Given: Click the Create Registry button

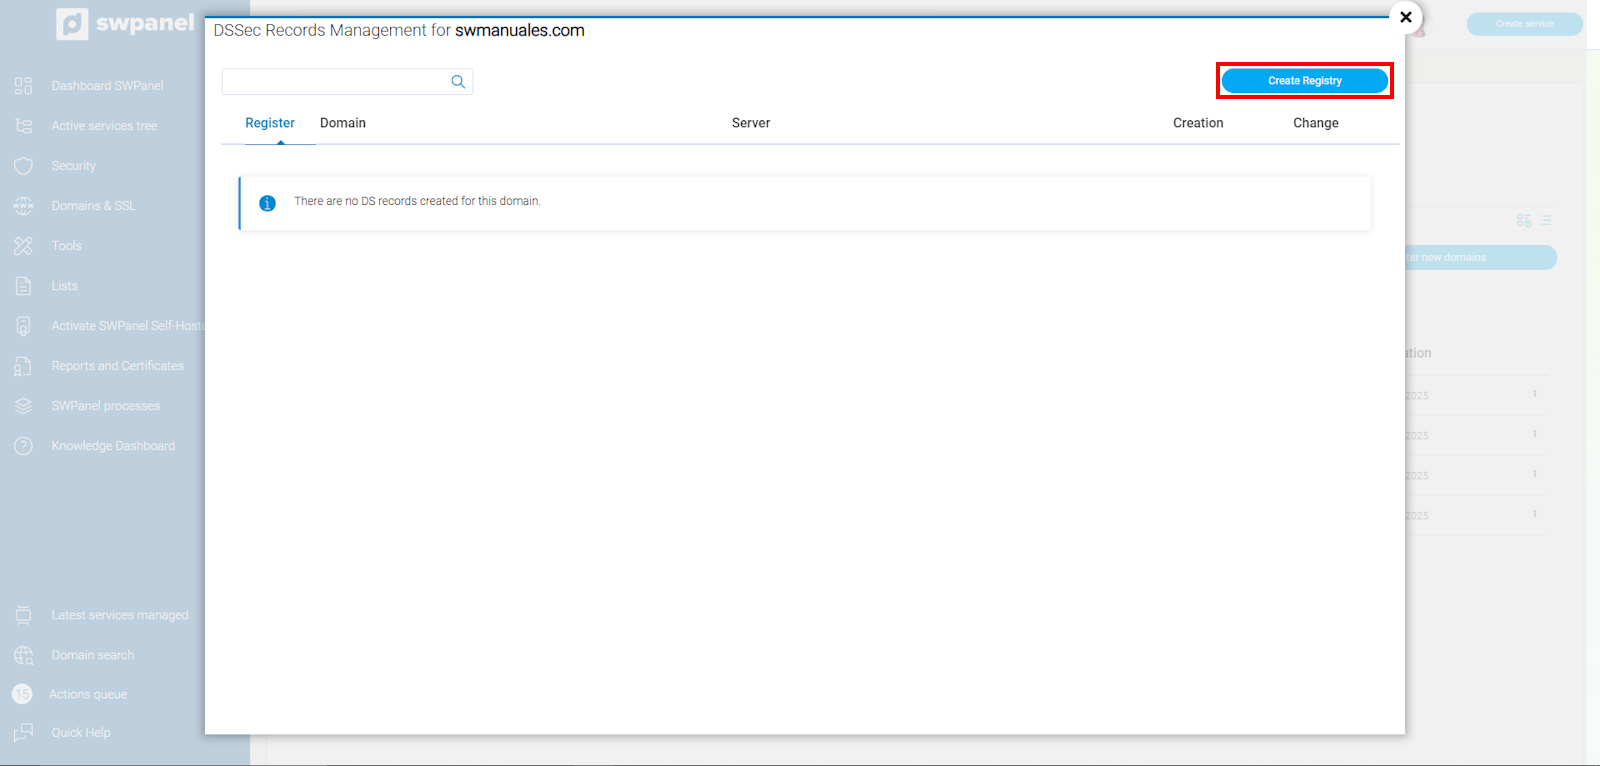Looking at the screenshot, I should tap(1304, 81).
